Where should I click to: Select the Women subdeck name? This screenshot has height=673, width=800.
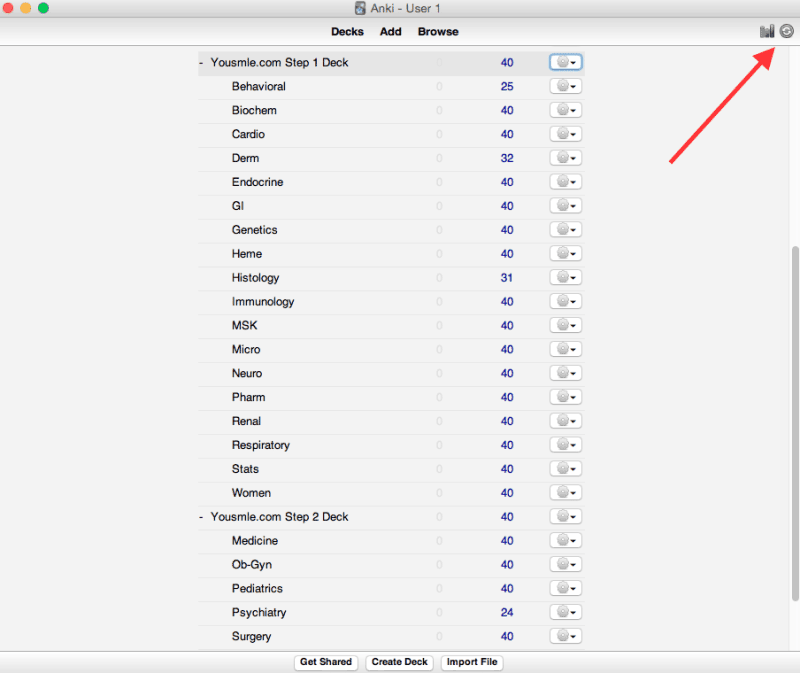click(x=251, y=493)
